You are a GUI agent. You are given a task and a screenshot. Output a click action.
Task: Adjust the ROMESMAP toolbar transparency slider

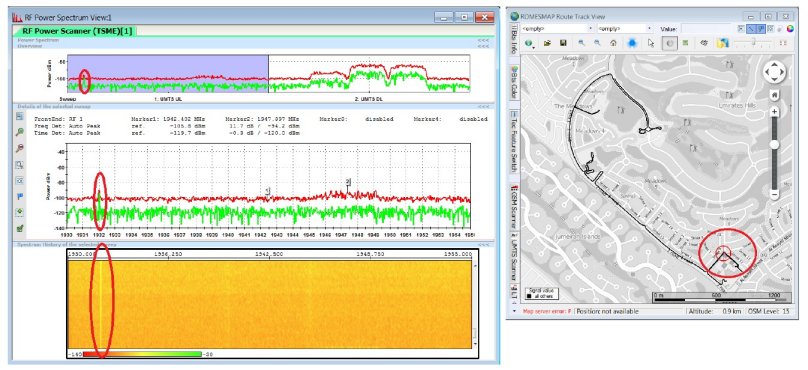click(x=753, y=43)
